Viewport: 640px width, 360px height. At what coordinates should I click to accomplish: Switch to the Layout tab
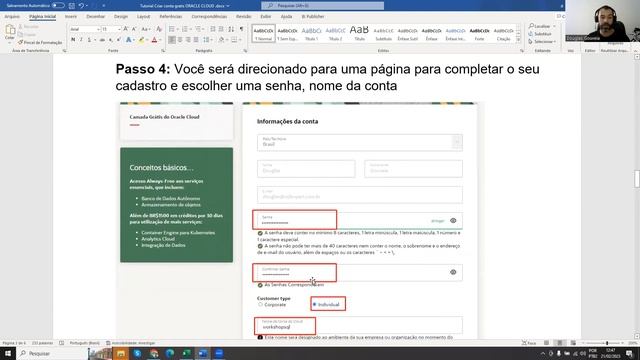point(143,17)
